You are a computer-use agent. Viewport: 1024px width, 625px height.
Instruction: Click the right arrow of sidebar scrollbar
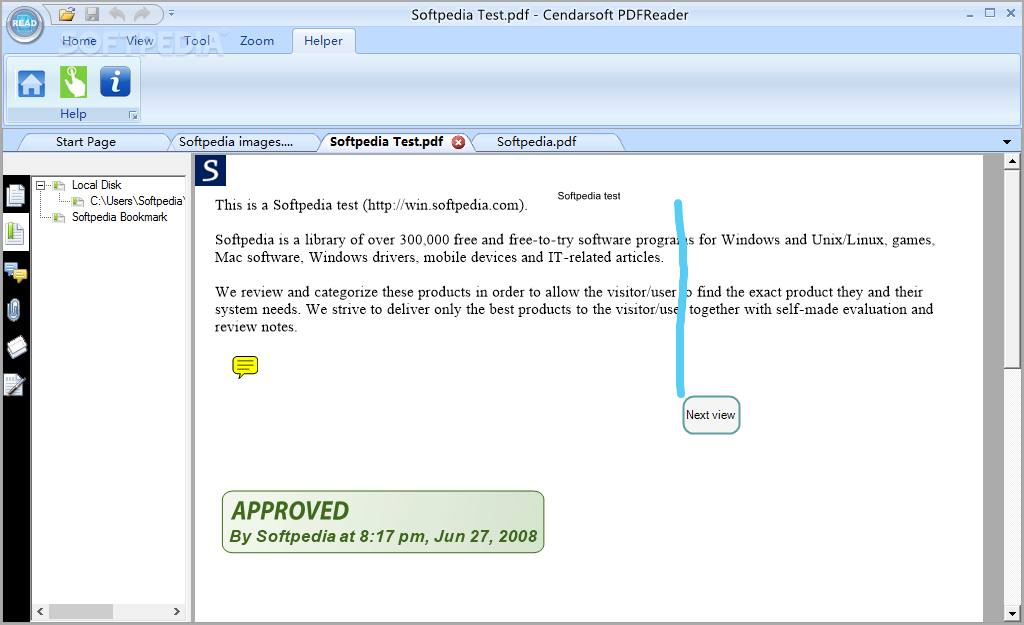(176, 612)
